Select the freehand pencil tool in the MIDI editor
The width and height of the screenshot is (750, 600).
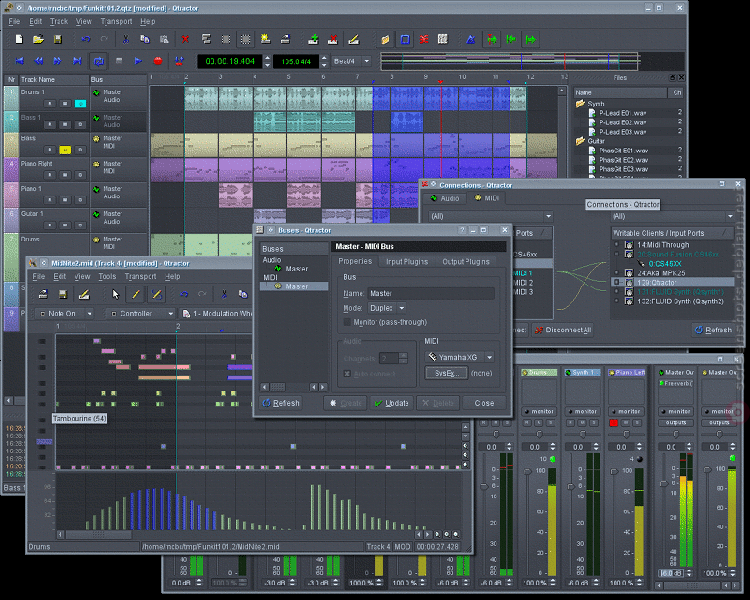pyautogui.click(x=156, y=294)
